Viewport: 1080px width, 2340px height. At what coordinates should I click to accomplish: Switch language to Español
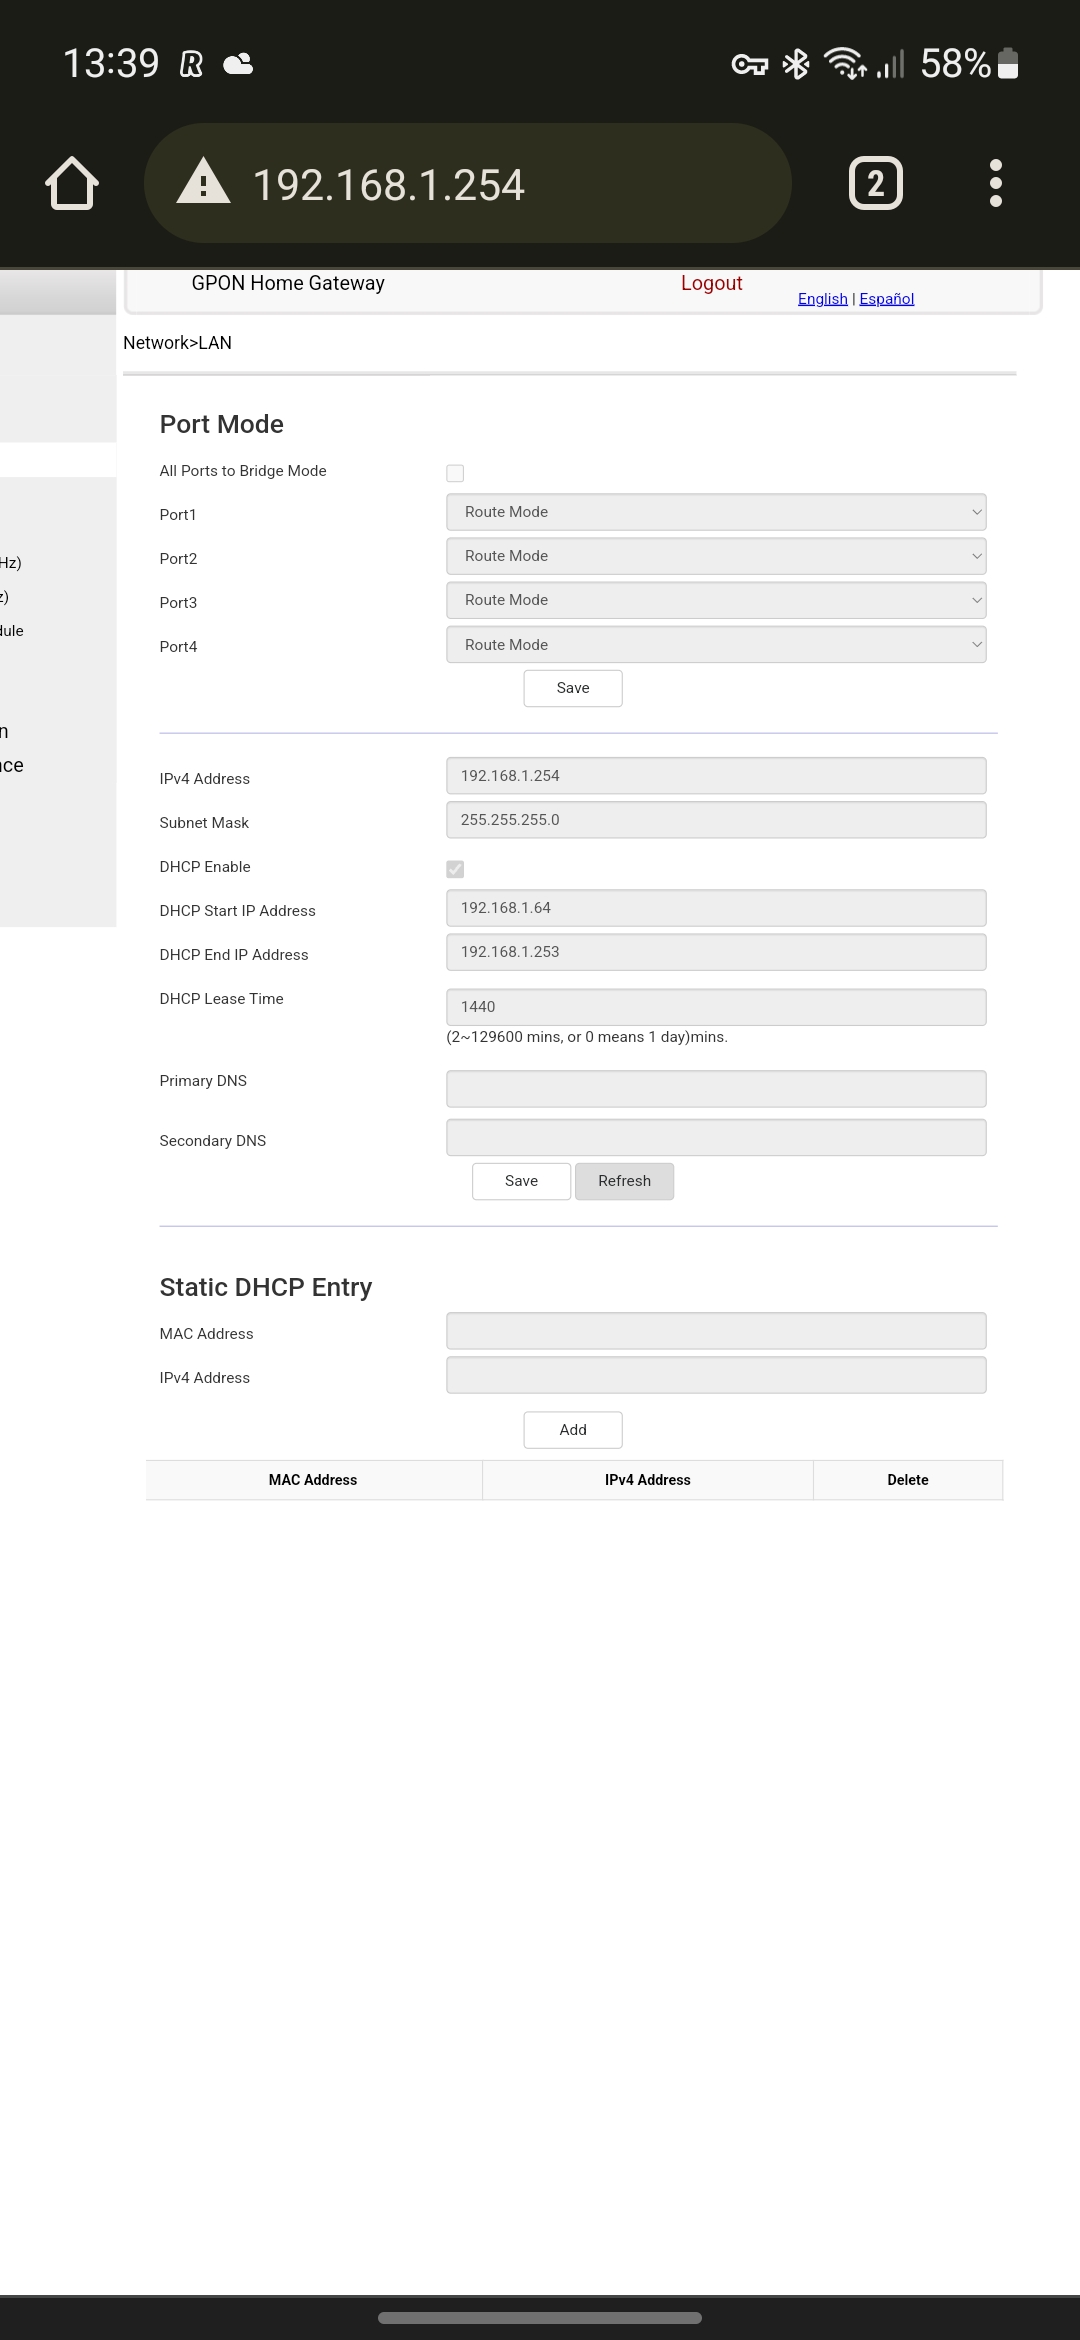pos(886,299)
